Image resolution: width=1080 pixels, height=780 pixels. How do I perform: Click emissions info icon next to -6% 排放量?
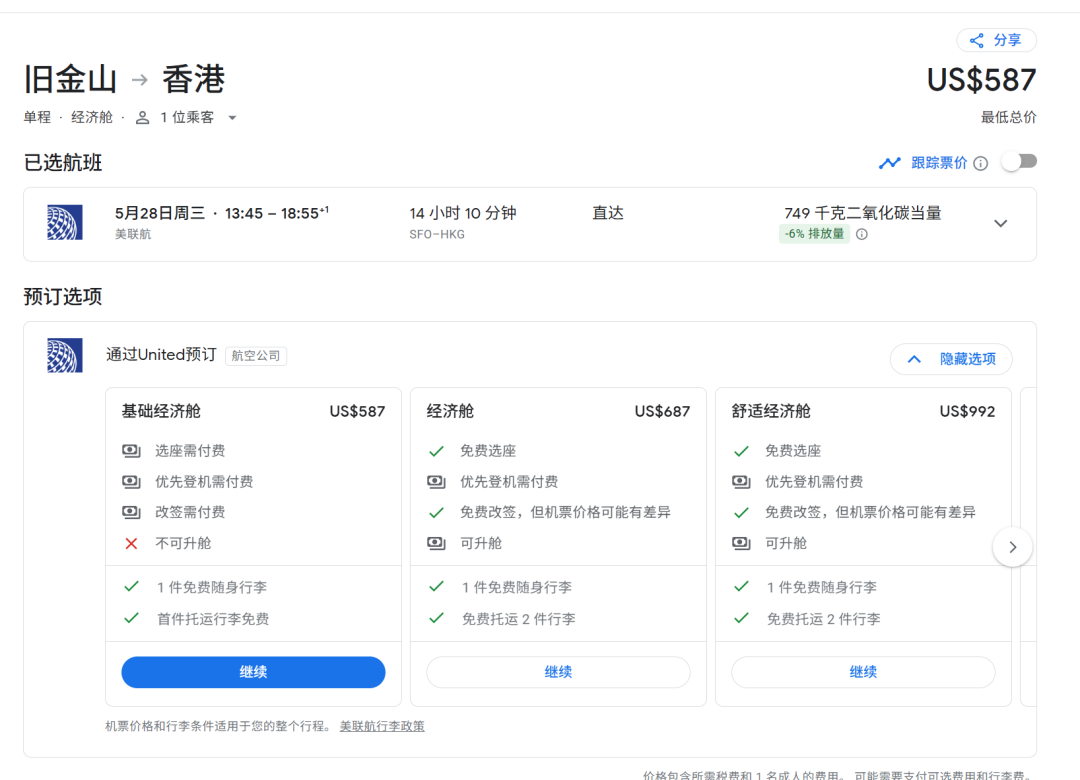click(x=862, y=234)
